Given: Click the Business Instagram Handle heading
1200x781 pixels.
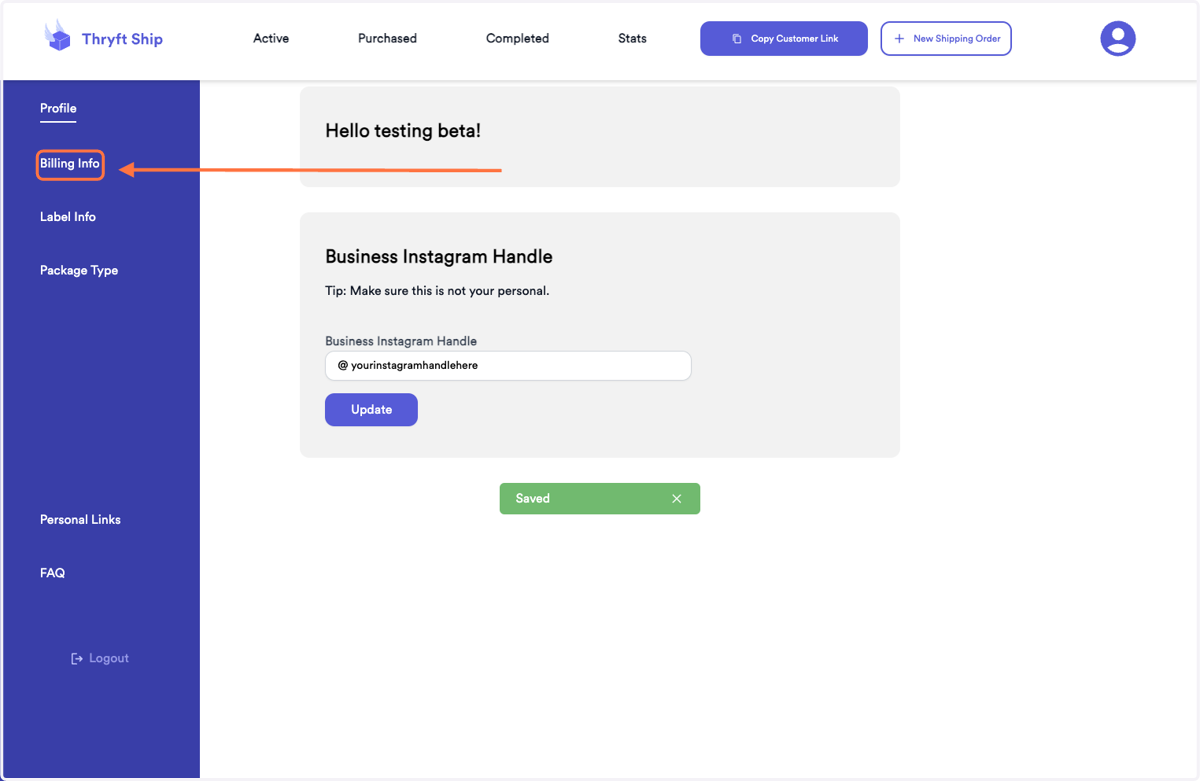Looking at the screenshot, I should (439, 257).
